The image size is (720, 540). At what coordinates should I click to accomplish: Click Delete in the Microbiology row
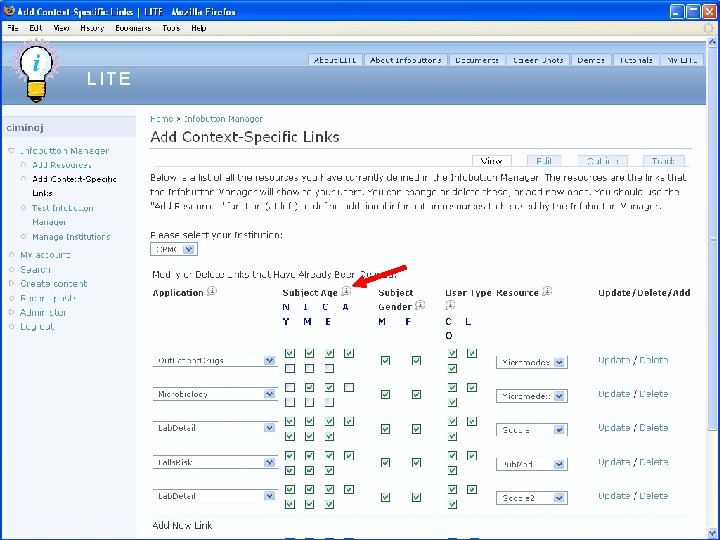[653, 394]
